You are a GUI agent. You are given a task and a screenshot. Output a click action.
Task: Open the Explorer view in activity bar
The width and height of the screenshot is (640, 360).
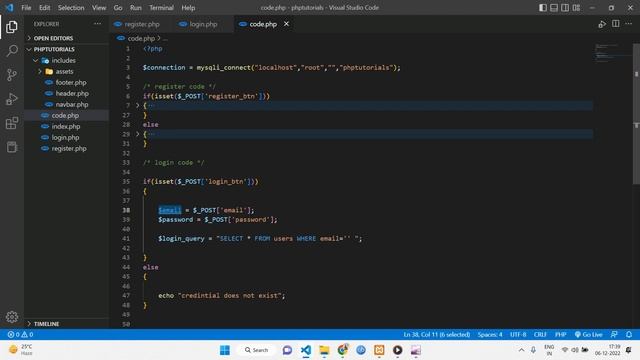(12, 27)
